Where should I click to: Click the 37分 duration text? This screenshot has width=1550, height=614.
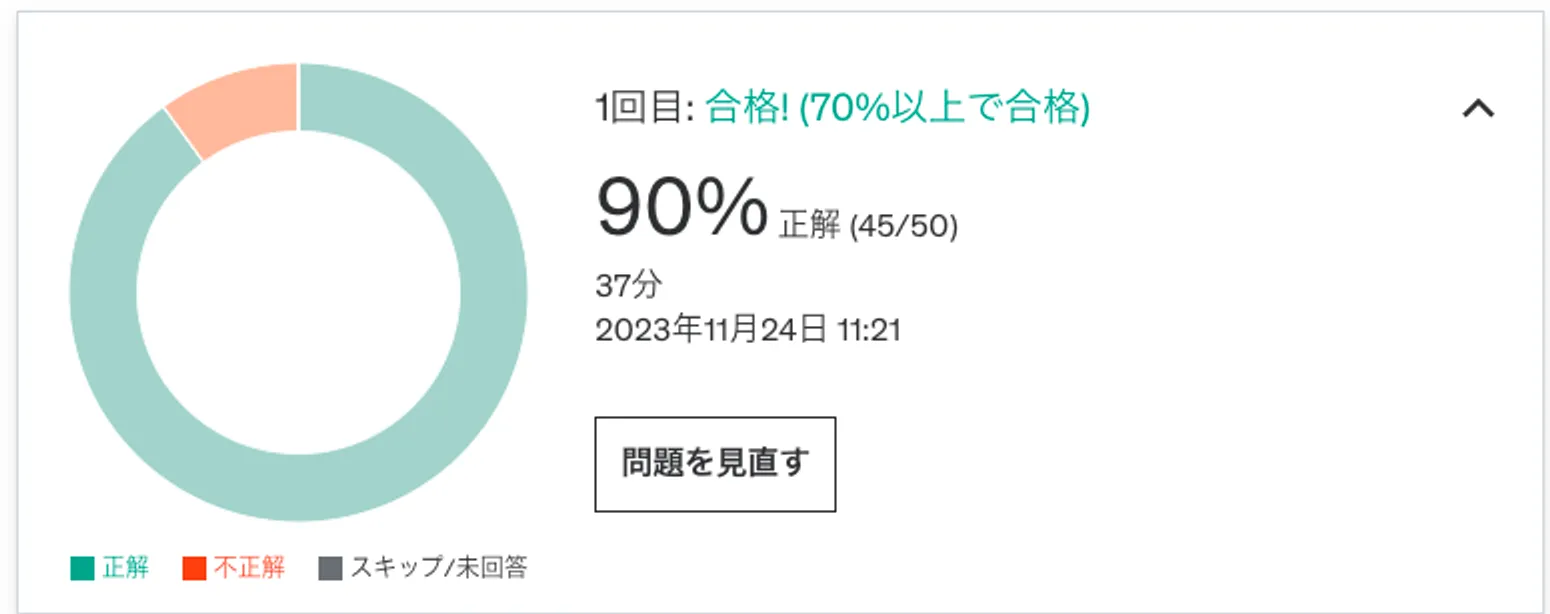point(628,285)
